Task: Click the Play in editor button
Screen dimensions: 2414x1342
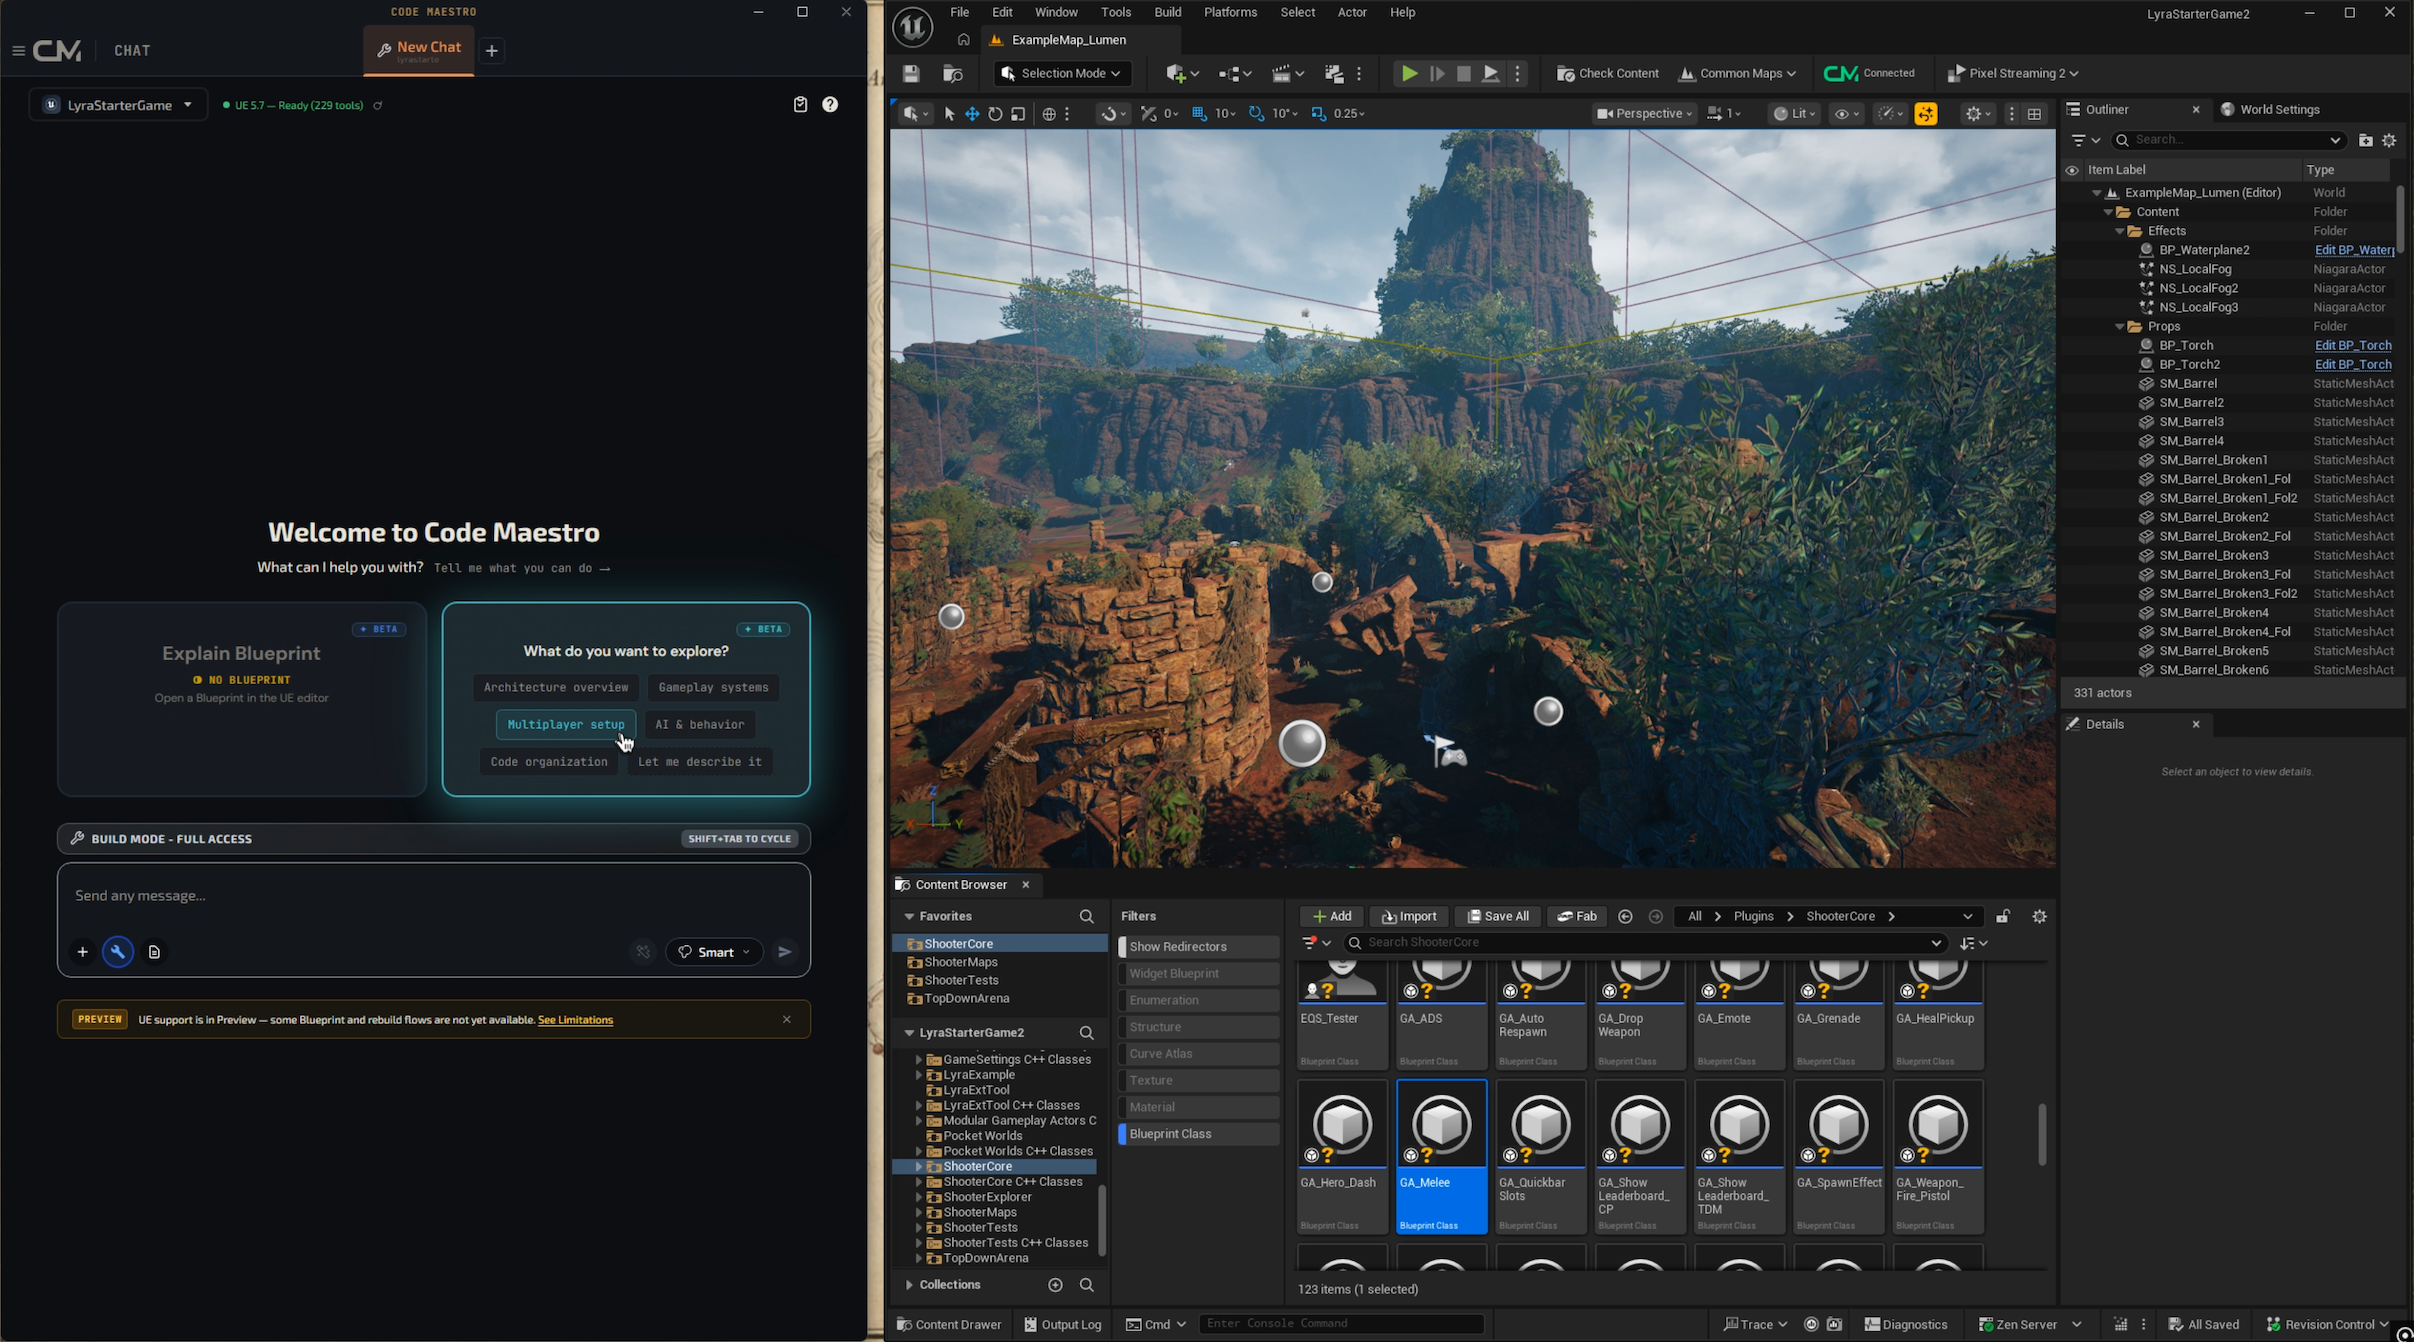Action: pos(1408,73)
